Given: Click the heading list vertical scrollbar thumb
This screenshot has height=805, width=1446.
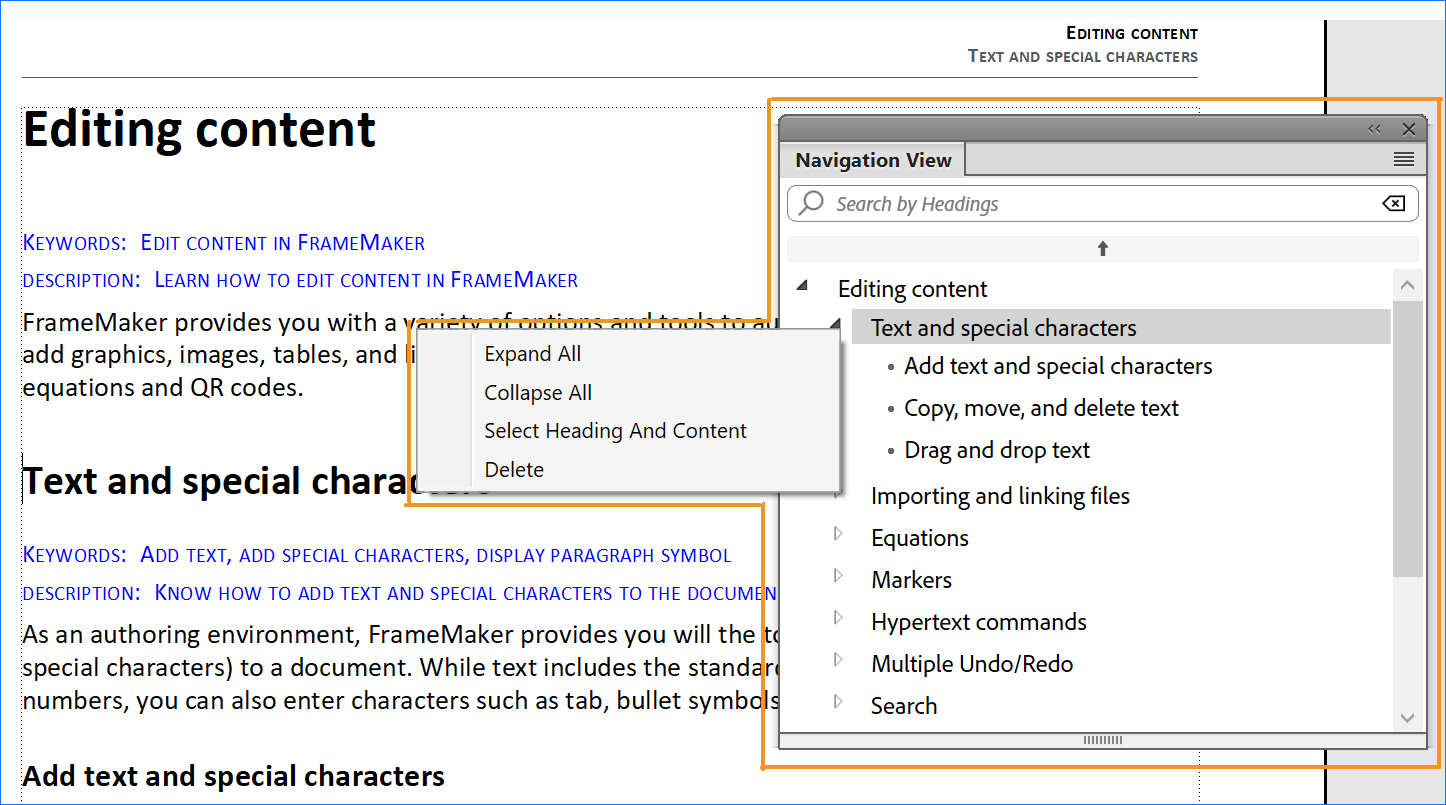Looking at the screenshot, I should tap(1407, 440).
